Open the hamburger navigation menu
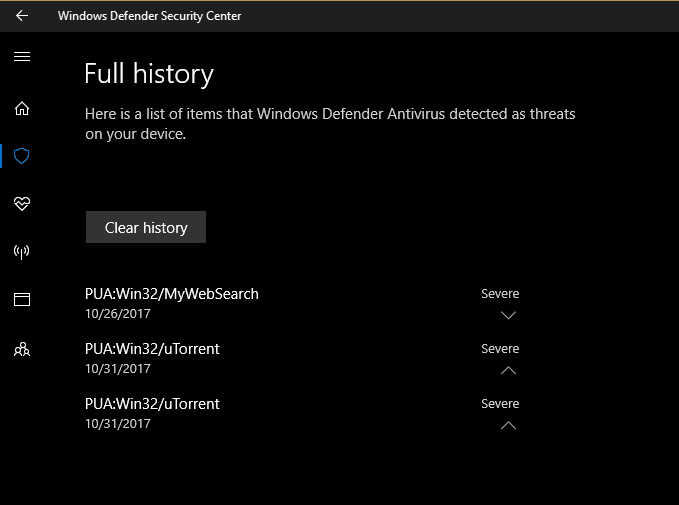The width and height of the screenshot is (679, 505). click(22, 56)
